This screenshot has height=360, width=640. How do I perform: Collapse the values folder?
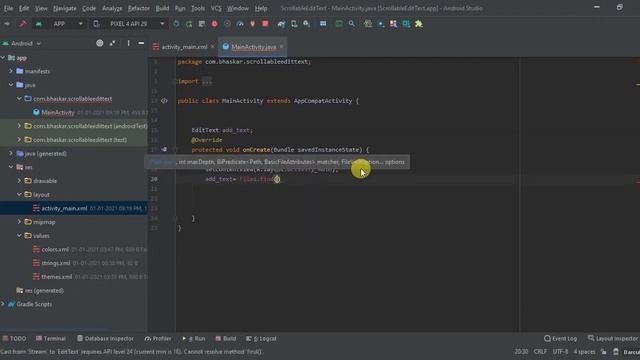point(19,236)
